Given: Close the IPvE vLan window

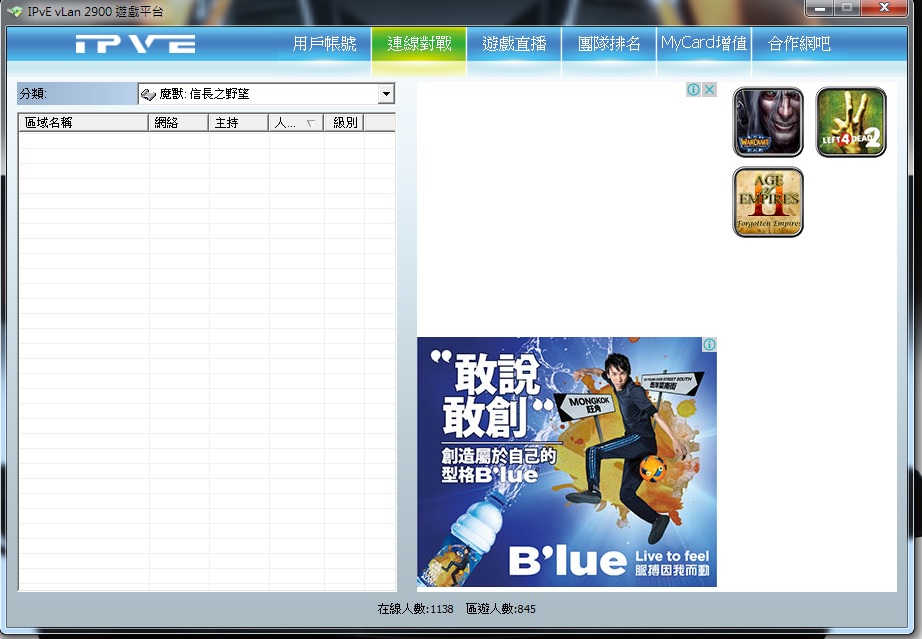Looking at the screenshot, I should coord(884,8).
